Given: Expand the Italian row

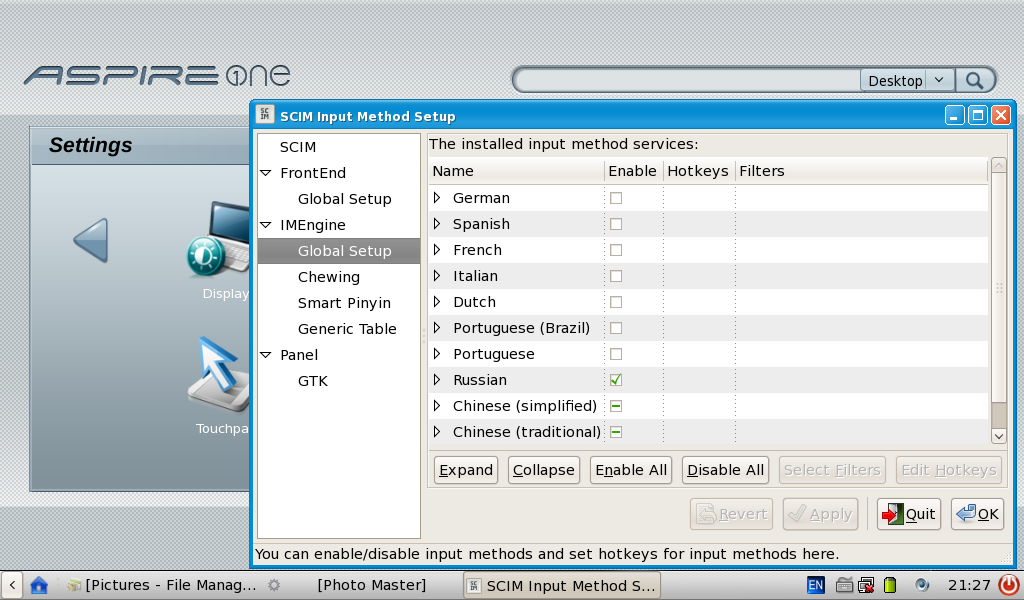Looking at the screenshot, I should pyautogui.click(x=438, y=276).
